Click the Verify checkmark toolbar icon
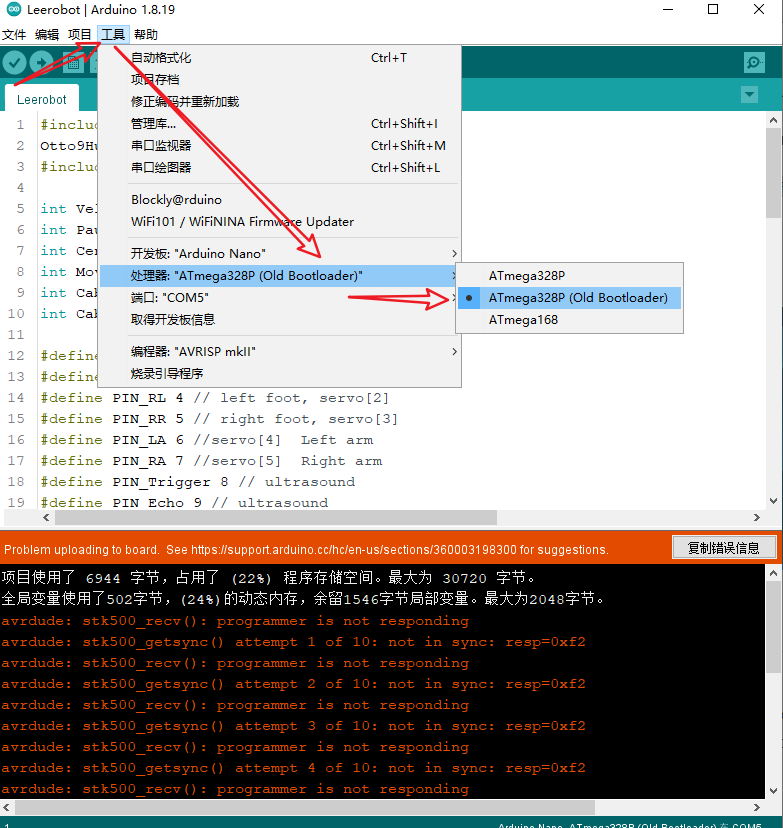783x828 pixels. coord(14,63)
